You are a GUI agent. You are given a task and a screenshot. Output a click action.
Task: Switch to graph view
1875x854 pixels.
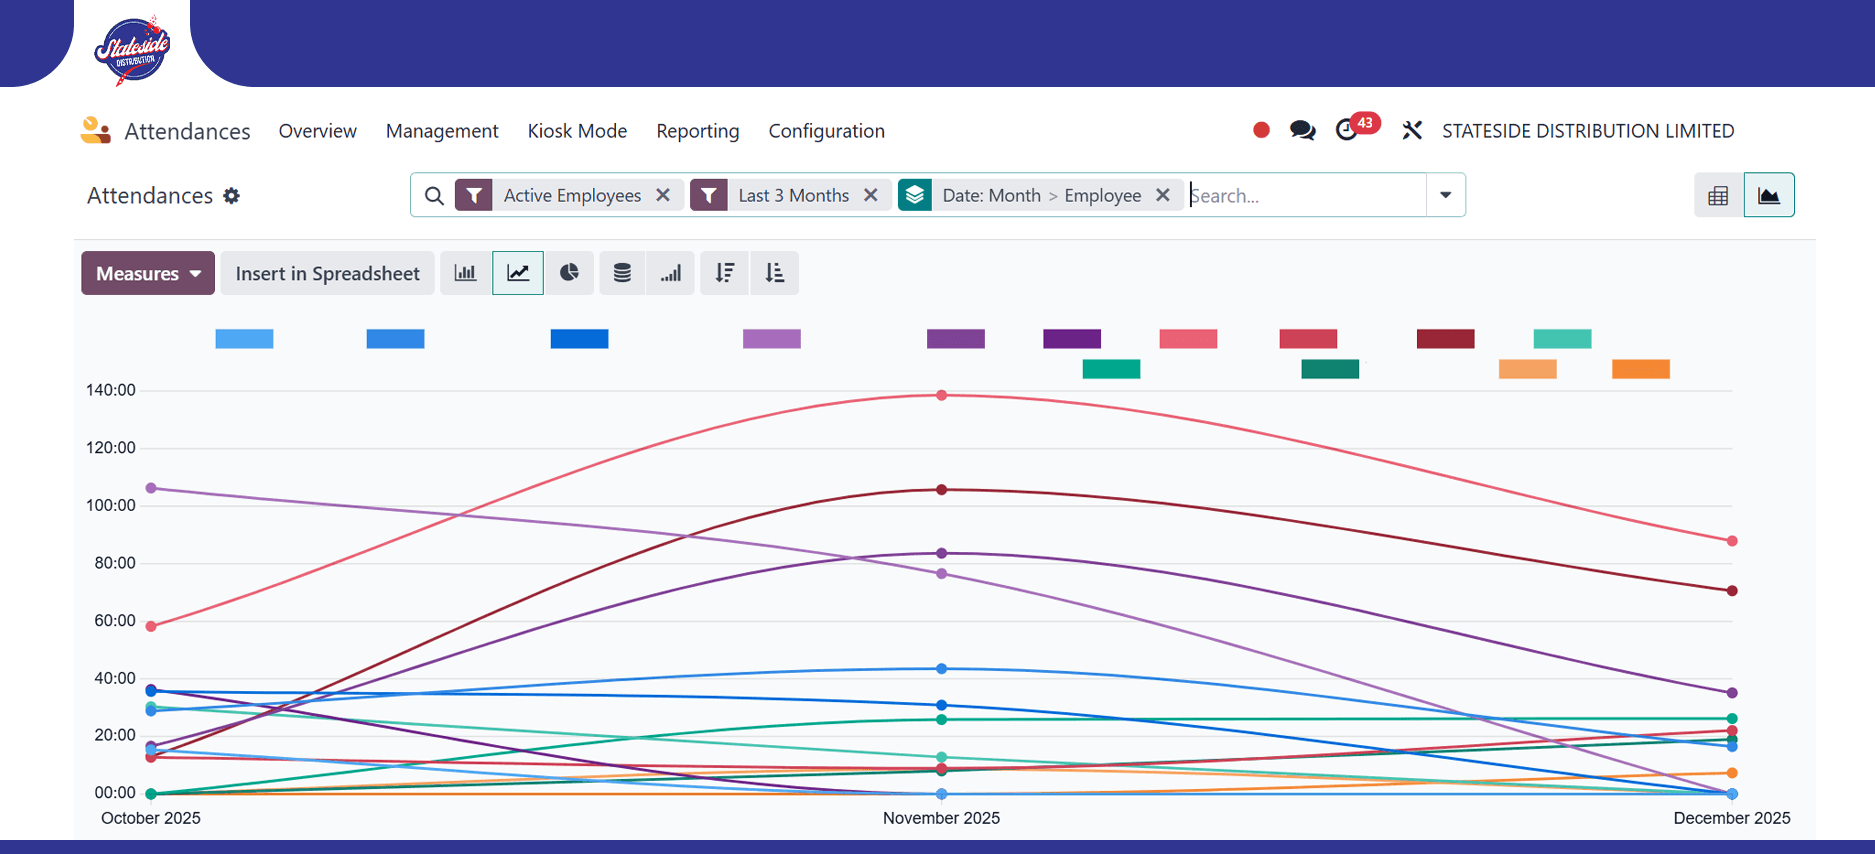point(1769,196)
